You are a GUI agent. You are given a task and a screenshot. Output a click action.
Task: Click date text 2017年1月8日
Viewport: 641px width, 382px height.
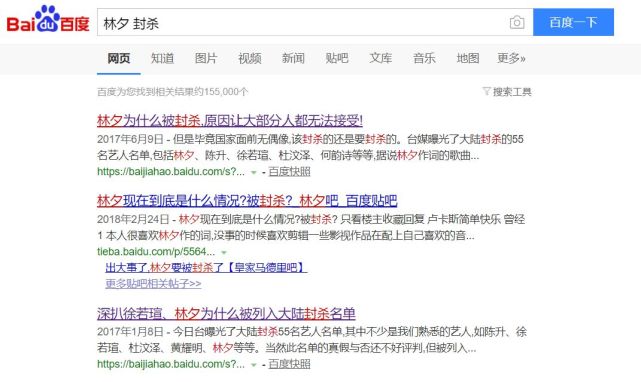pyautogui.click(x=130, y=332)
